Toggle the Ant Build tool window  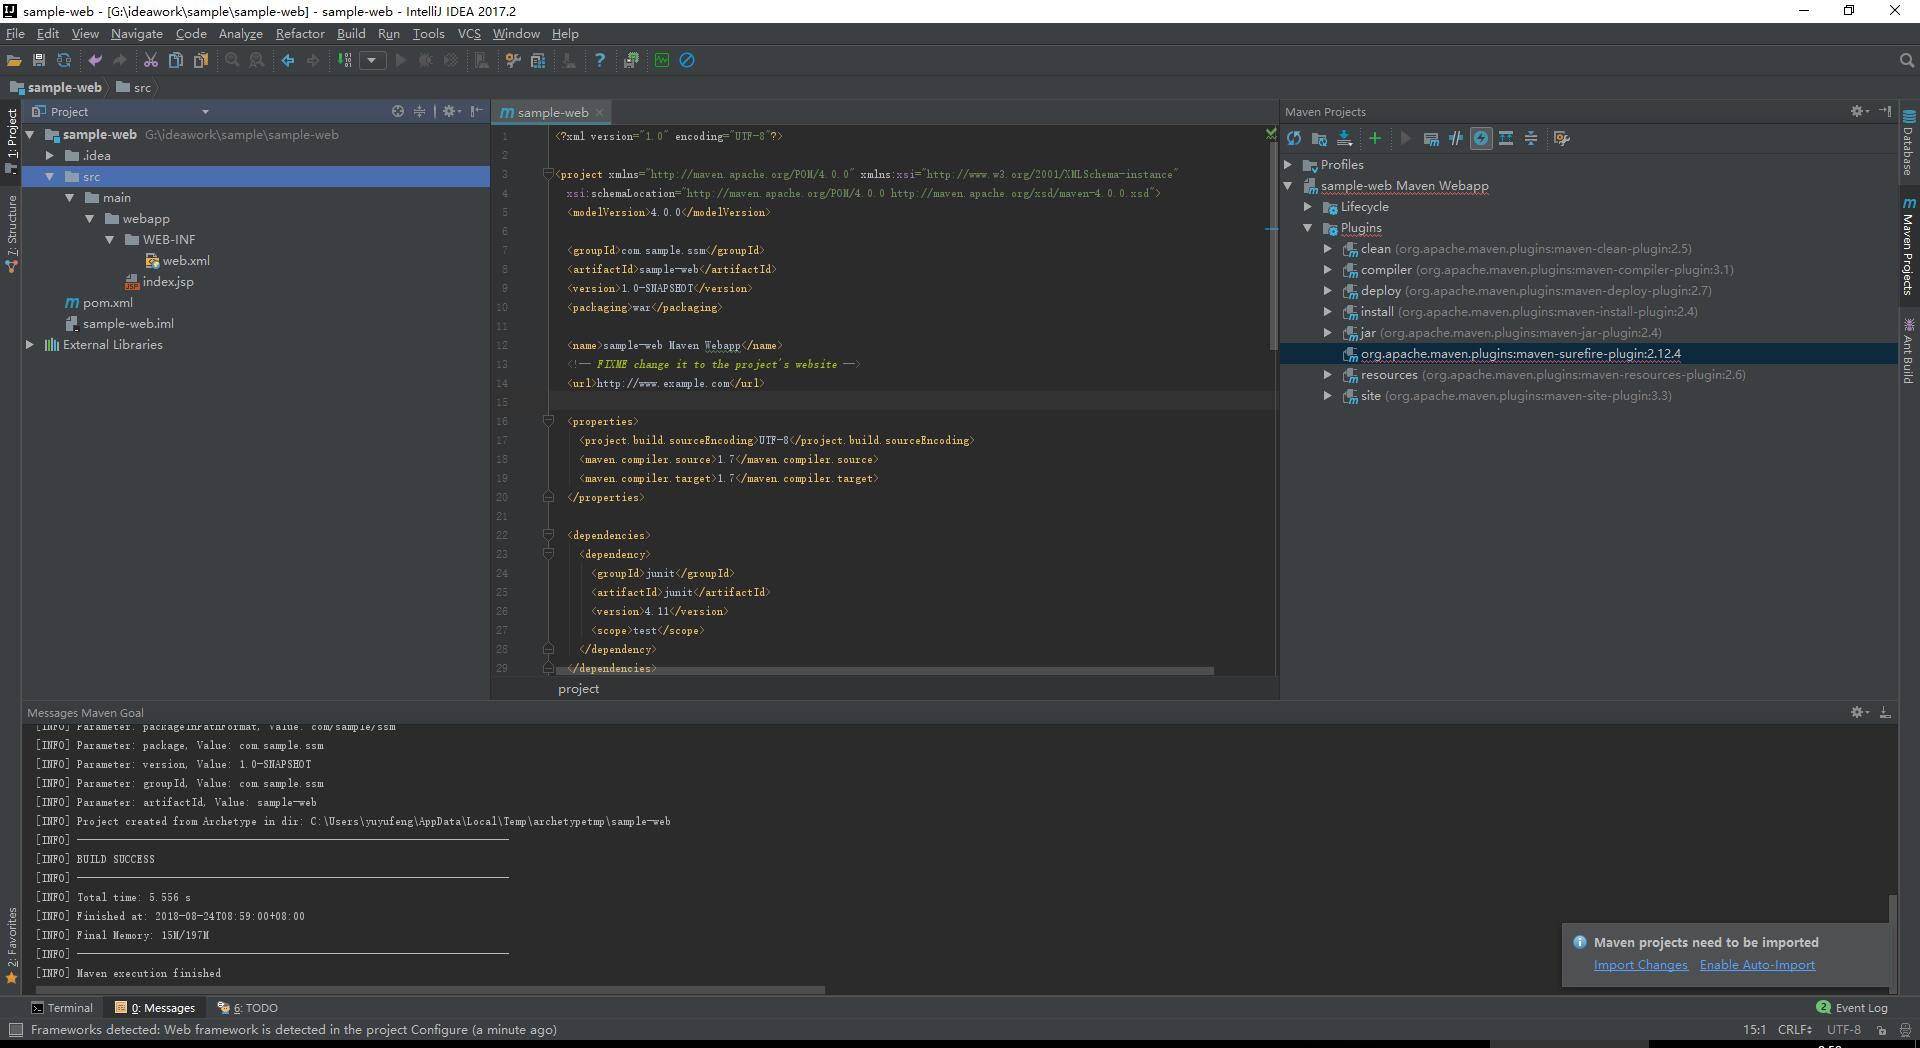tap(1909, 352)
